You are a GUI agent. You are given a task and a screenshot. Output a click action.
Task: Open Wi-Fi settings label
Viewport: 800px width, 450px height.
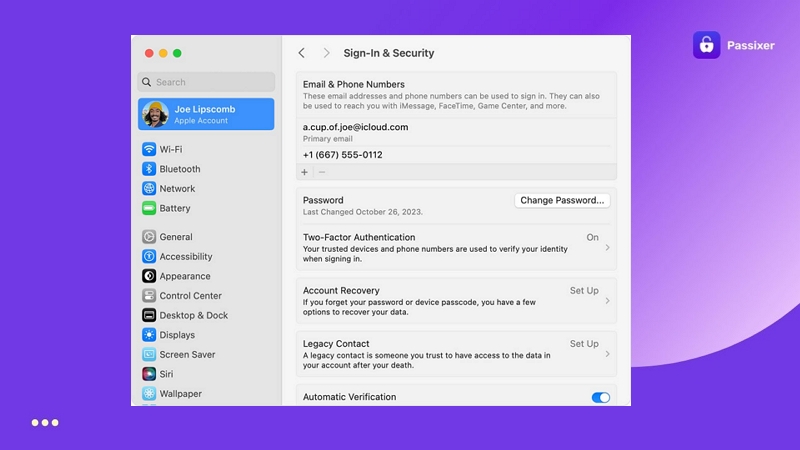171,149
